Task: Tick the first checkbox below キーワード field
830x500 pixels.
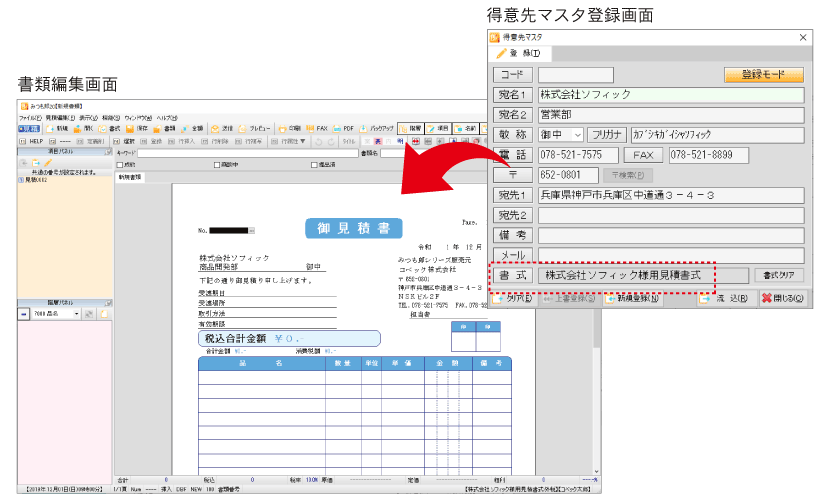Action: click(x=120, y=165)
